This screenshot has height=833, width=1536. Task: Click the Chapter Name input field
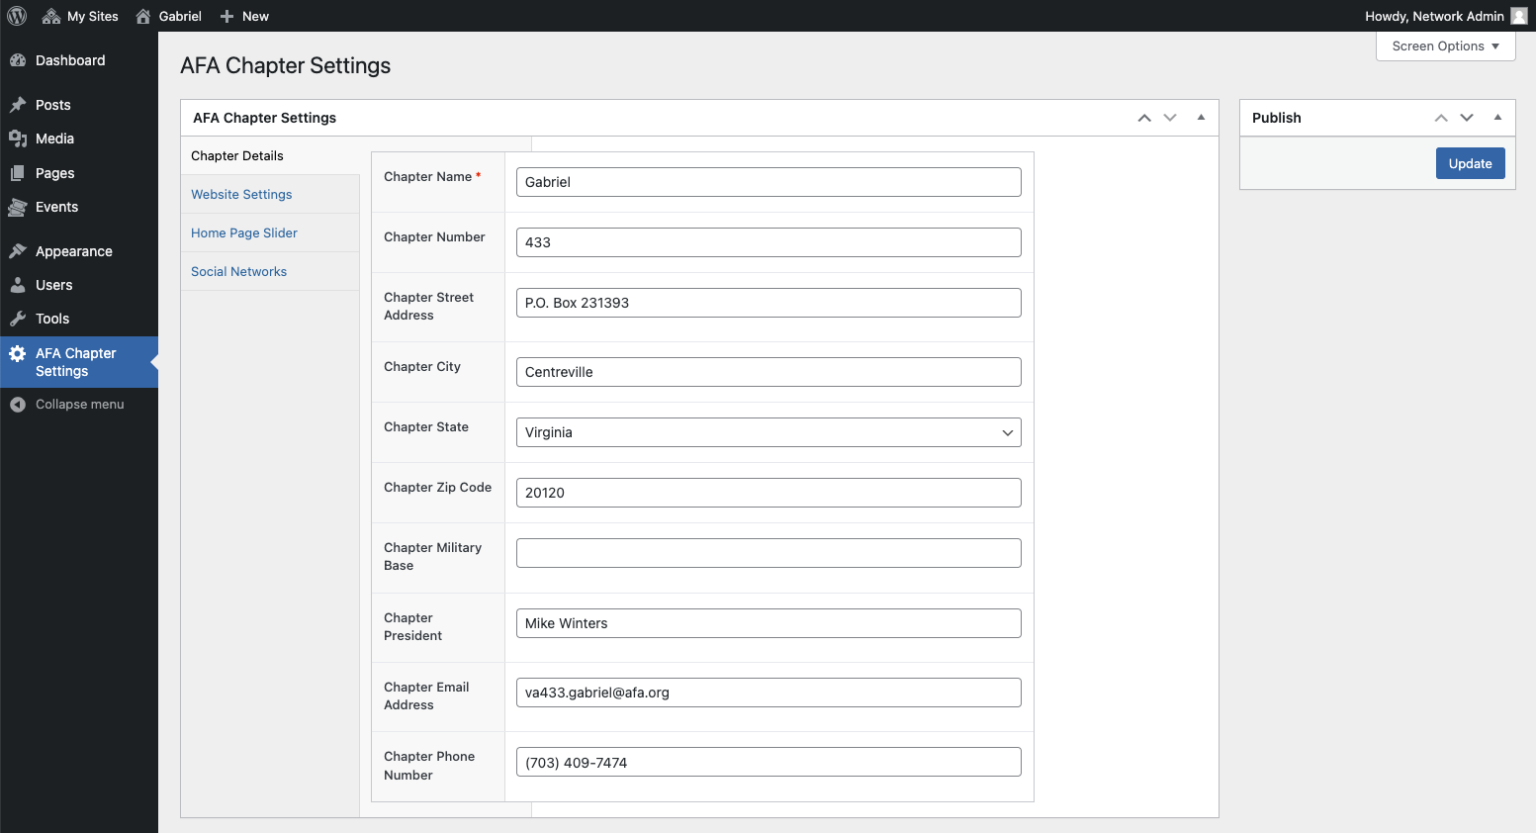tap(769, 182)
